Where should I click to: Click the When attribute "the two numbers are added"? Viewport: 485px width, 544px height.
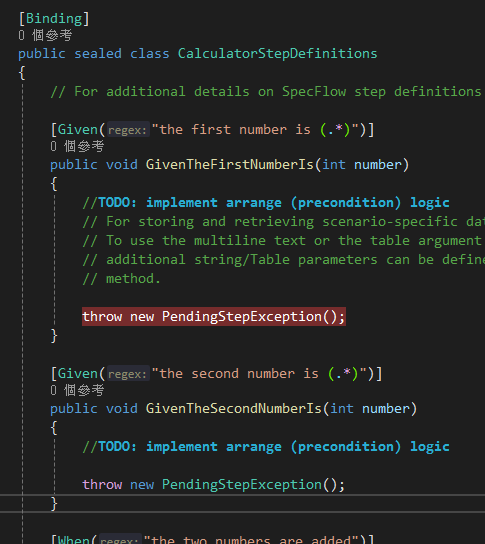tap(213, 539)
